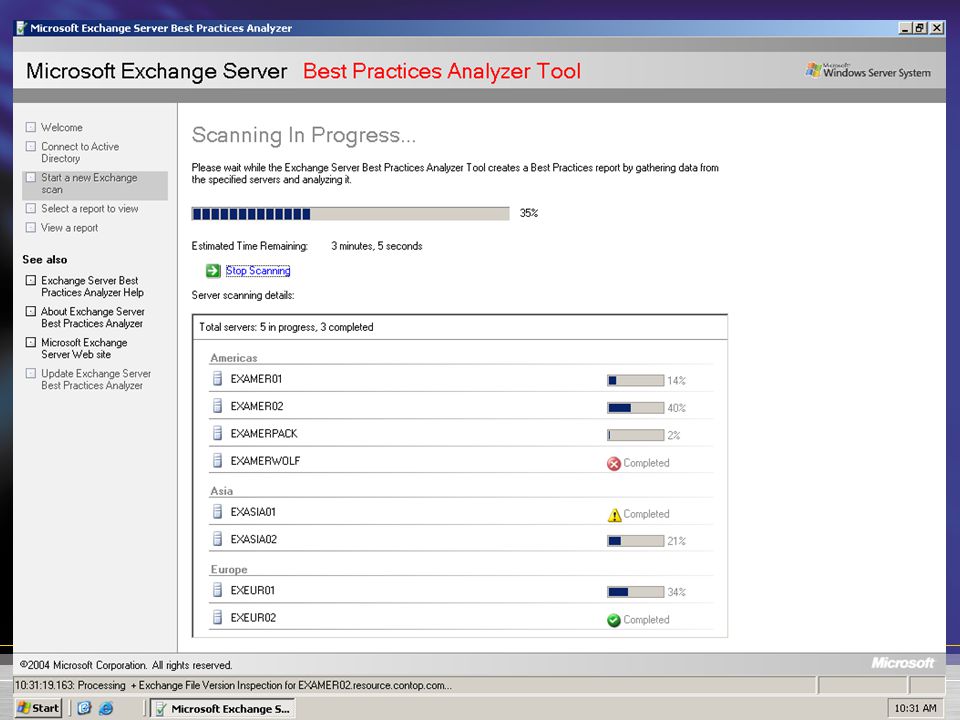This screenshot has width=960, height=720.
Task: Click the EXAMER01 14% progress bar
Action: coord(636,380)
